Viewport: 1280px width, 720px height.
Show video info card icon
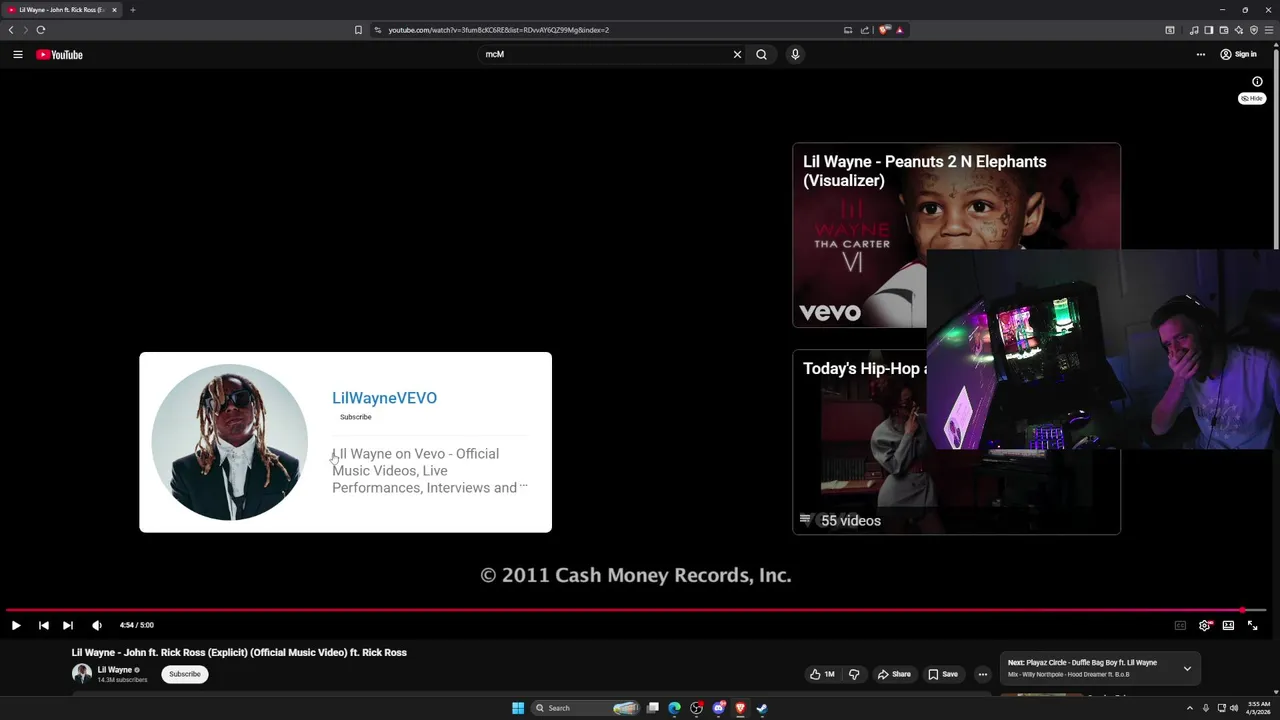pyautogui.click(x=1257, y=82)
